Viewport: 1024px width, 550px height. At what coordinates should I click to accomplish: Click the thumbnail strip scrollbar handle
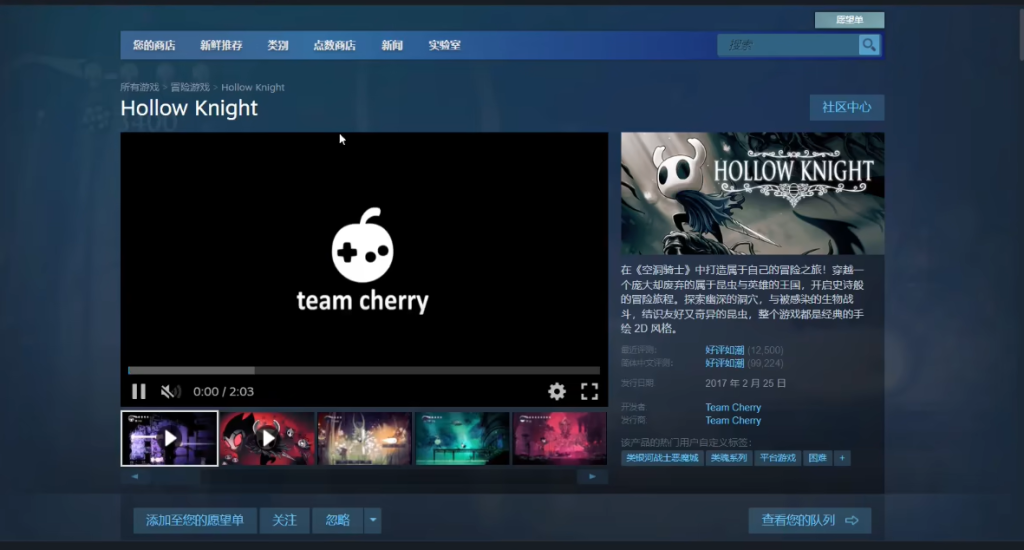tap(175, 476)
